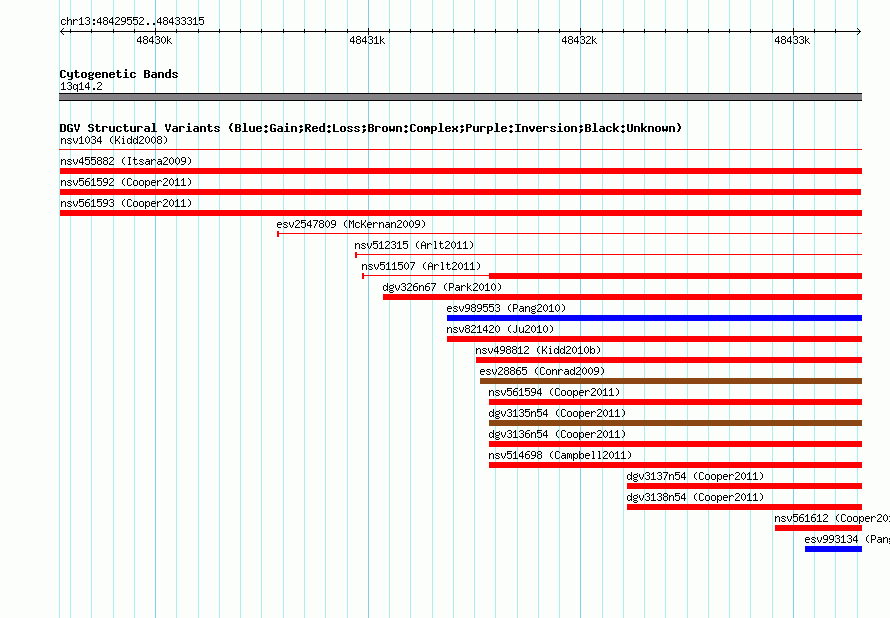Click the 48431k ruler marker

367,40
